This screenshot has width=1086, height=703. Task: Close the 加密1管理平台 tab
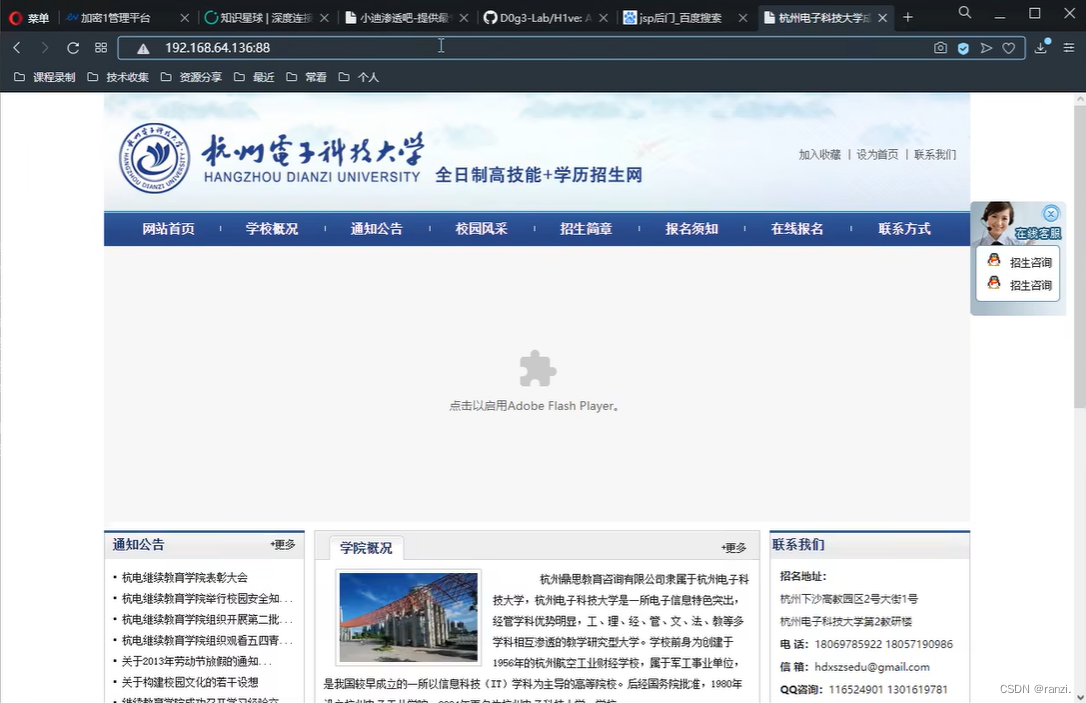tap(184, 18)
